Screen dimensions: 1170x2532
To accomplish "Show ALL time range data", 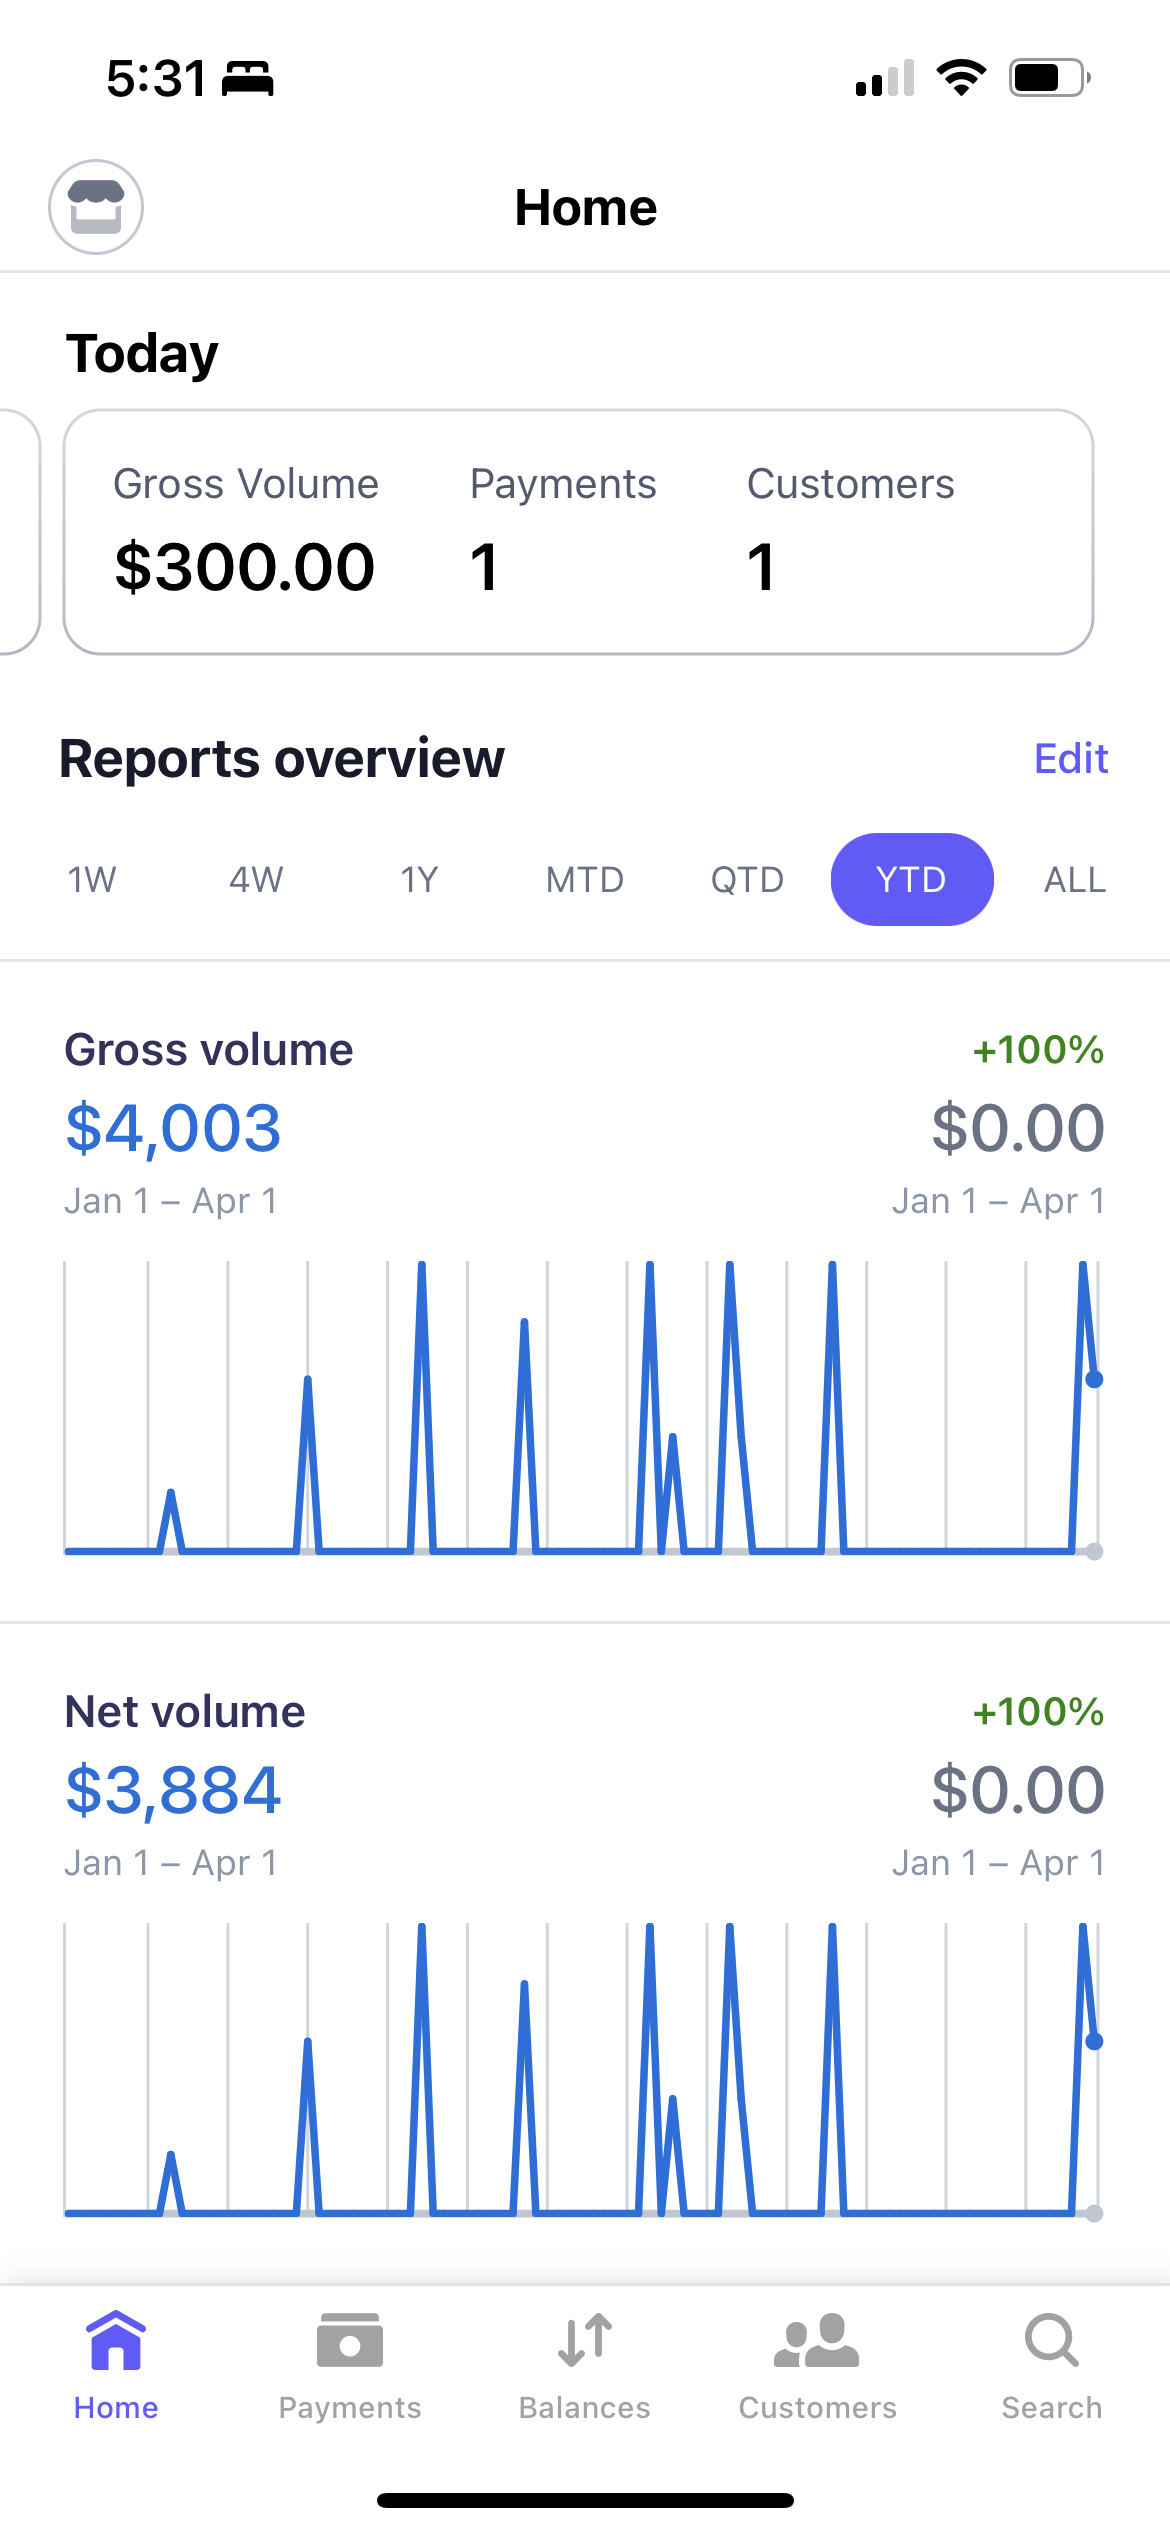I will 1075,880.
